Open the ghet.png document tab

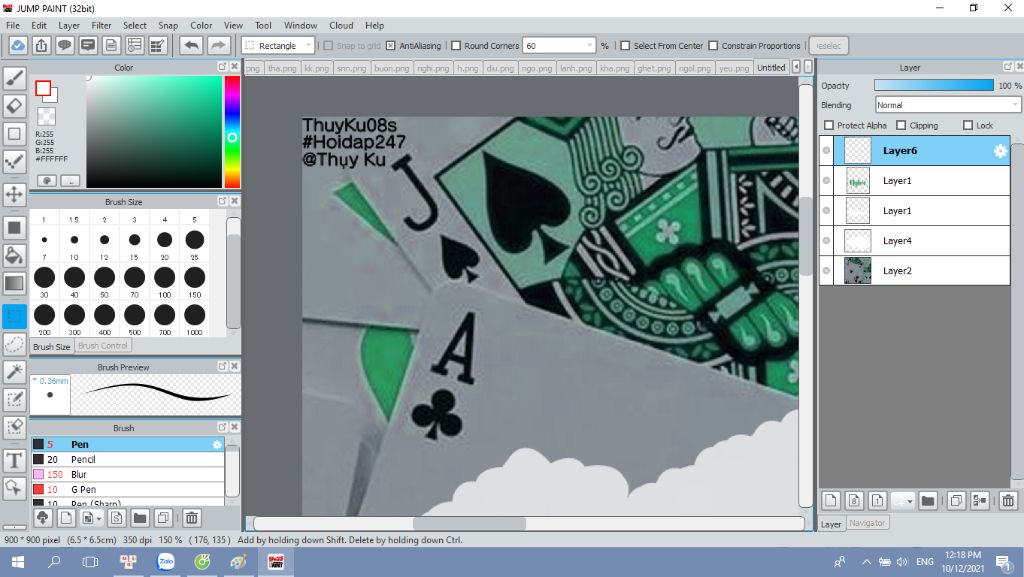pyautogui.click(x=654, y=68)
